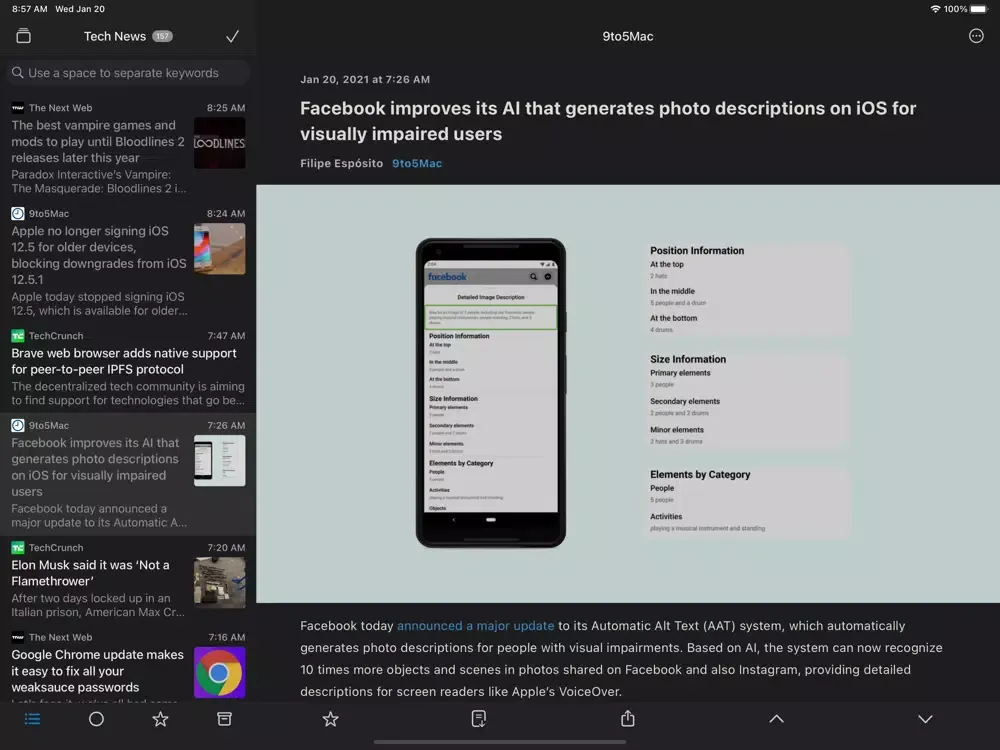The height and width of the screenshot is (750, 1000).
Task: Open reader view document icon
Action: (478, 719)
